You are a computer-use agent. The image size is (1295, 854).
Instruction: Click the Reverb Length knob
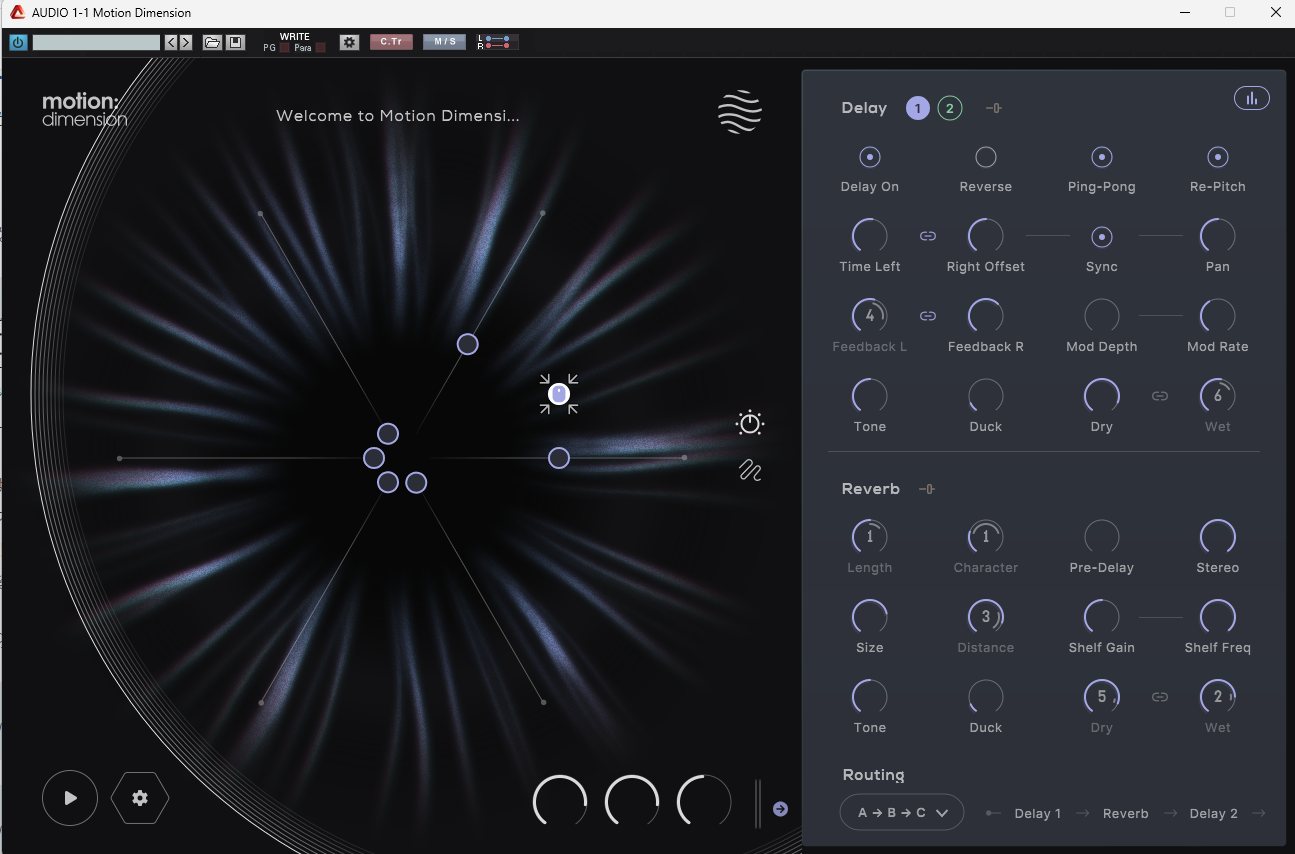point(870,537)
